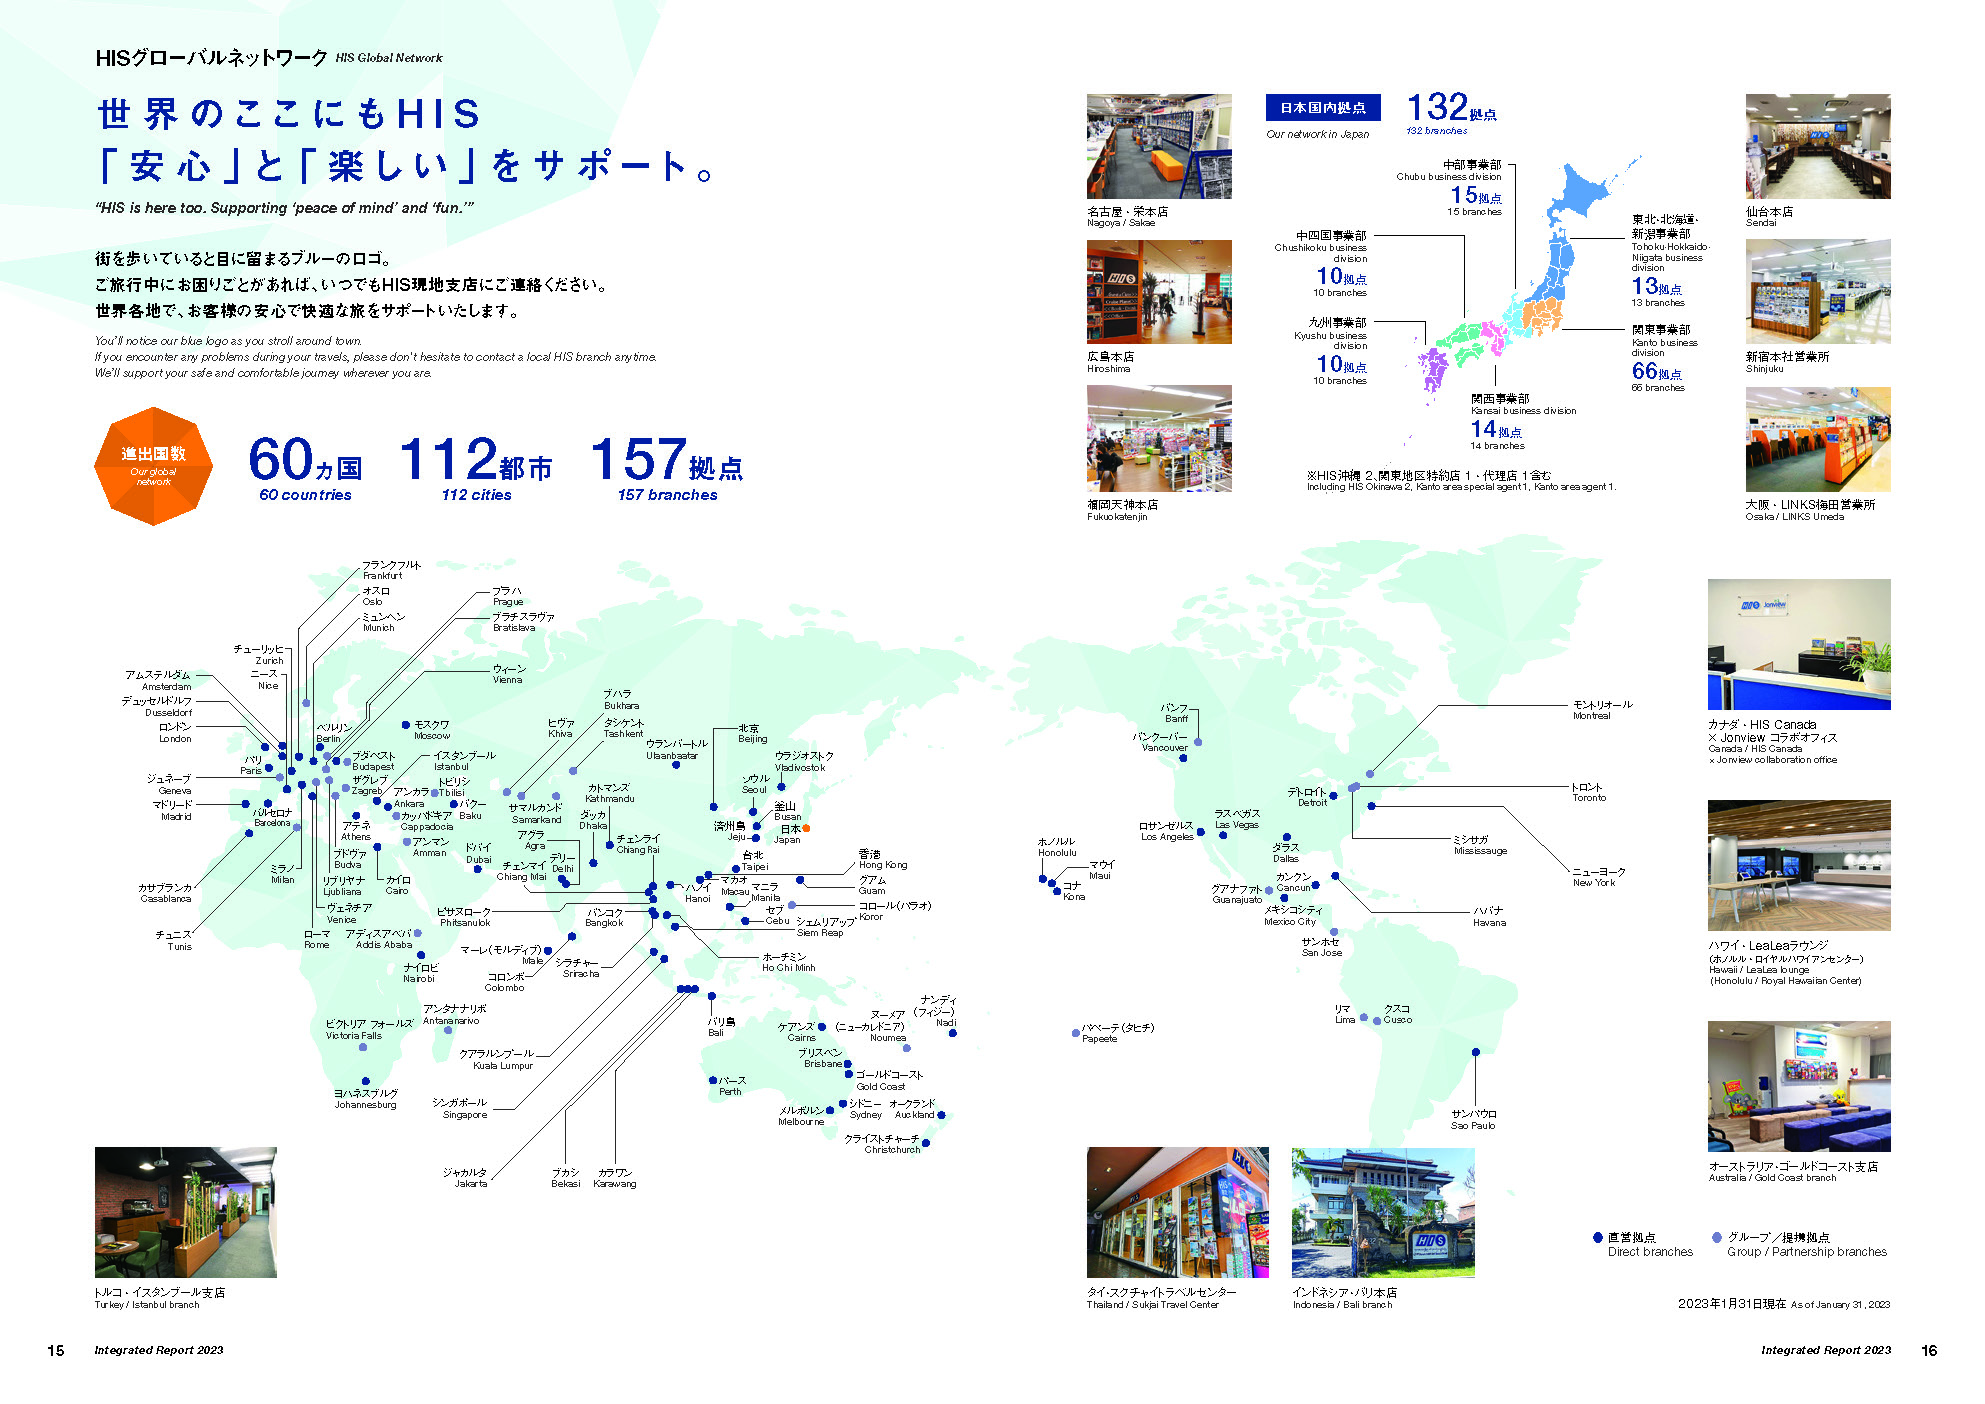Viewport: 1985px width, 1404px height.
Task: Click the Antananarivo map dot
Action: (447, 1030)
